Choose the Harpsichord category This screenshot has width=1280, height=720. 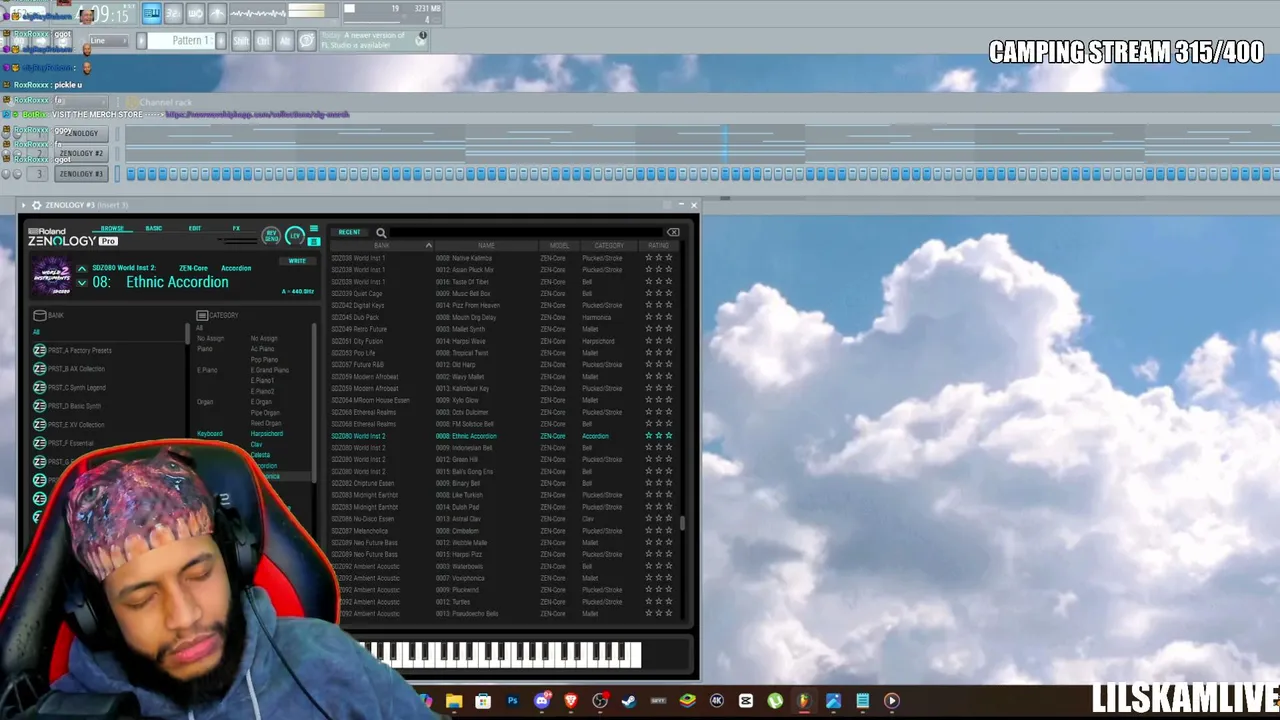pos(267,434)
